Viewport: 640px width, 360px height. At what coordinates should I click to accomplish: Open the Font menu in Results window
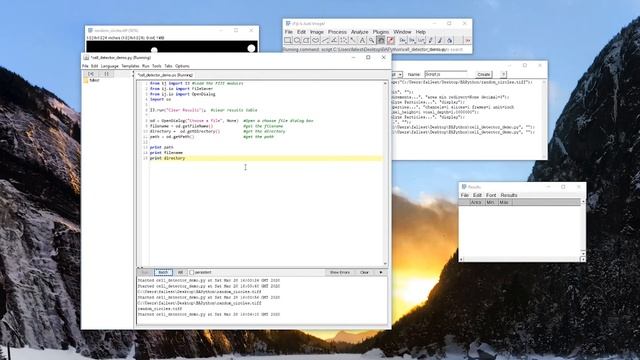click(x=491, y=195)
